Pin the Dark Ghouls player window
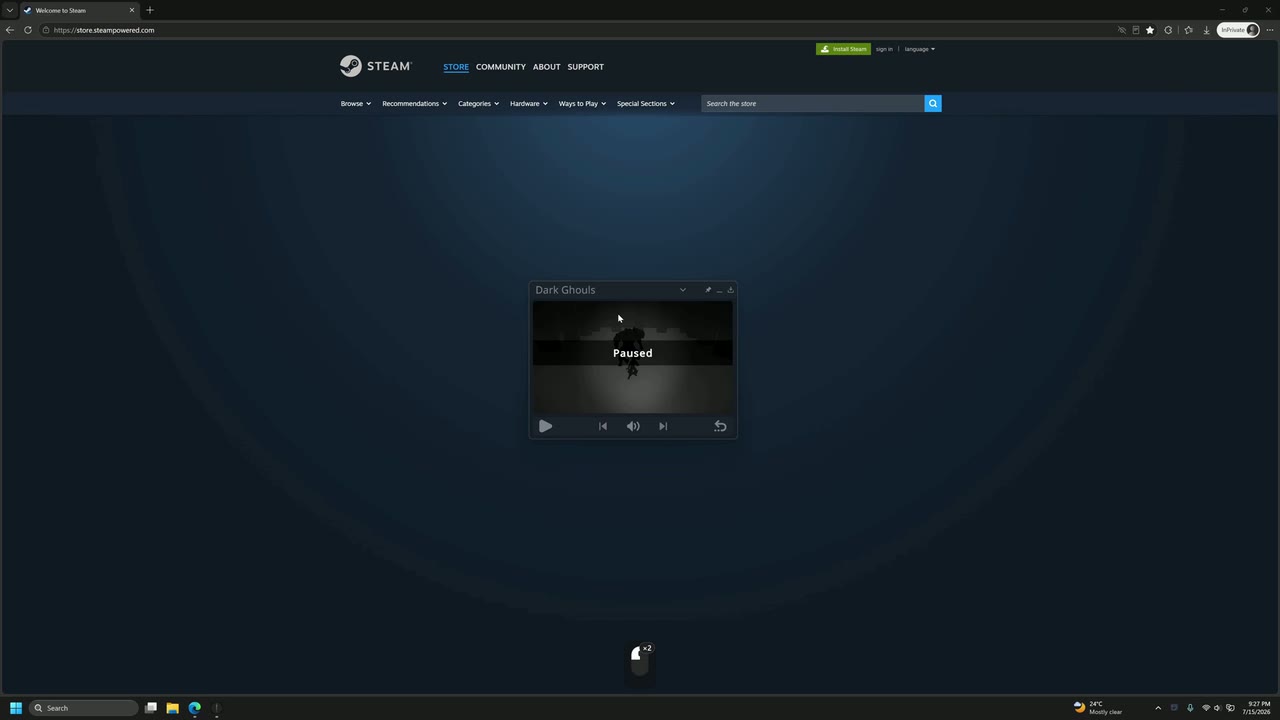 [708, 290]
